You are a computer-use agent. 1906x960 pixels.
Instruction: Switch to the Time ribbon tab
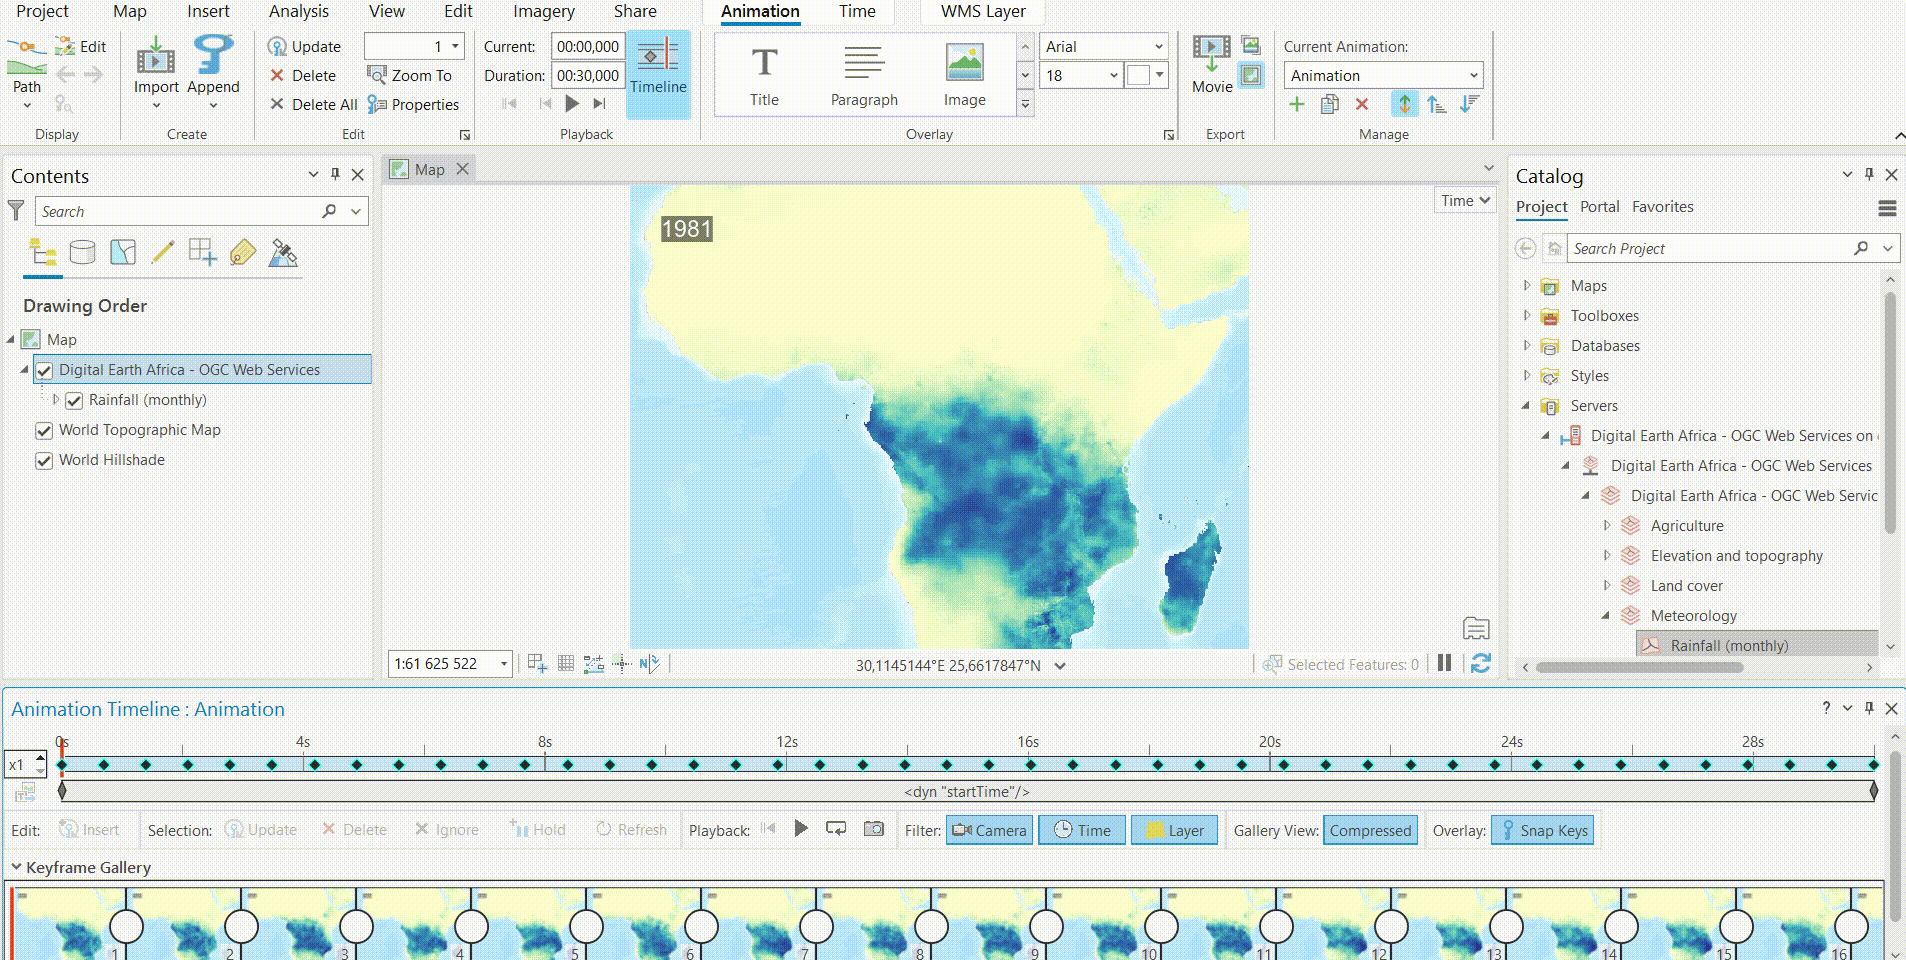[x=855, y=11]
